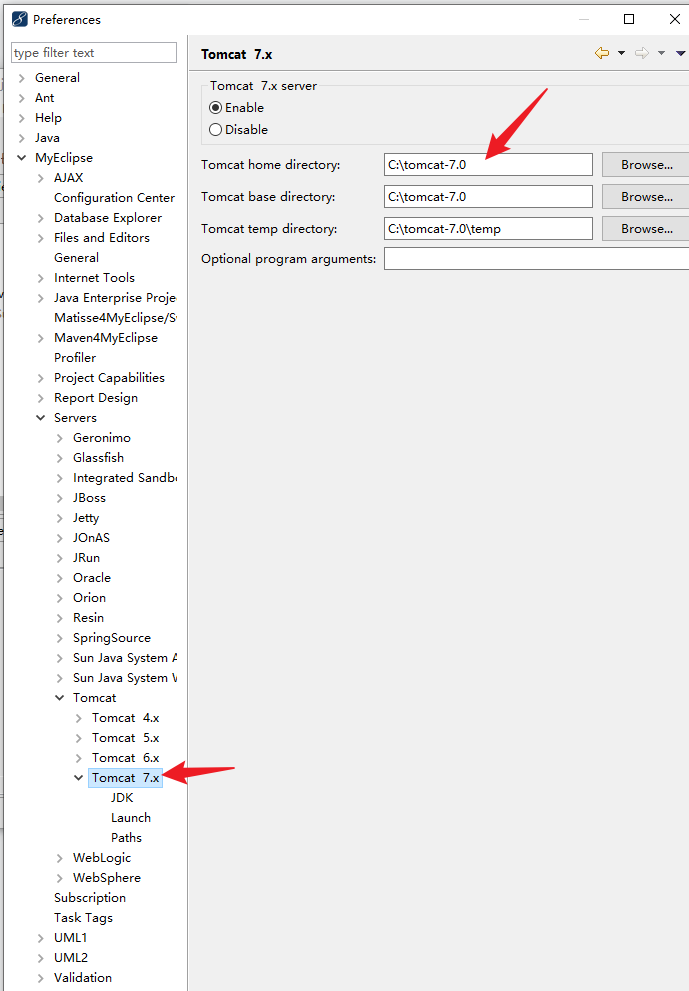Click the back navigation arrow icon

click(x=602, y=53)
